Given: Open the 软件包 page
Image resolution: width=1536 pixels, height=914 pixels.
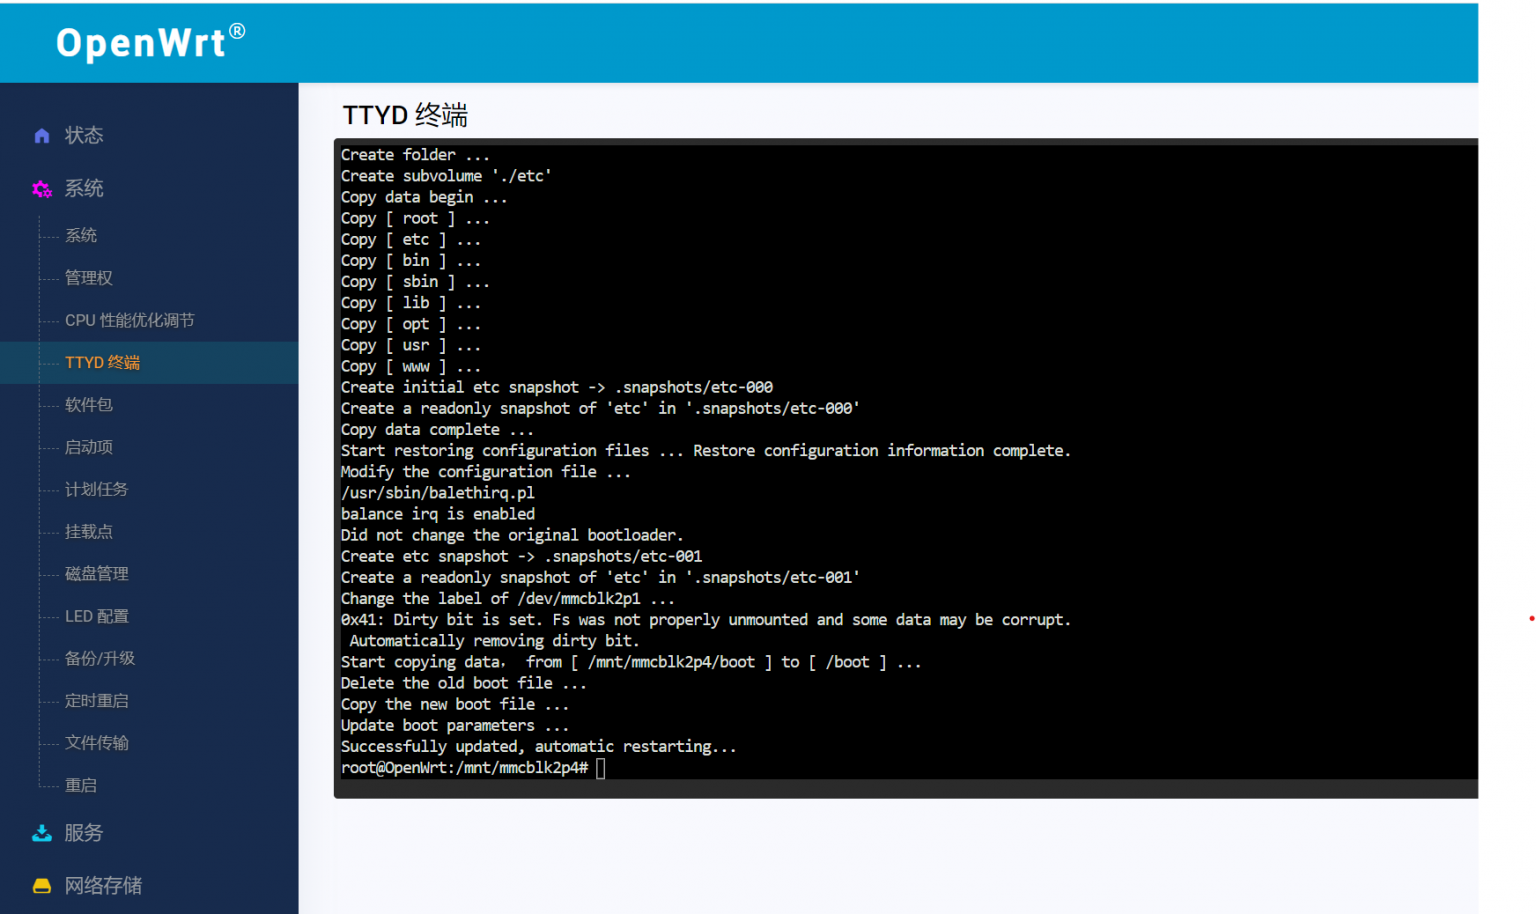Looking at the screenshot, I should 89,405.
